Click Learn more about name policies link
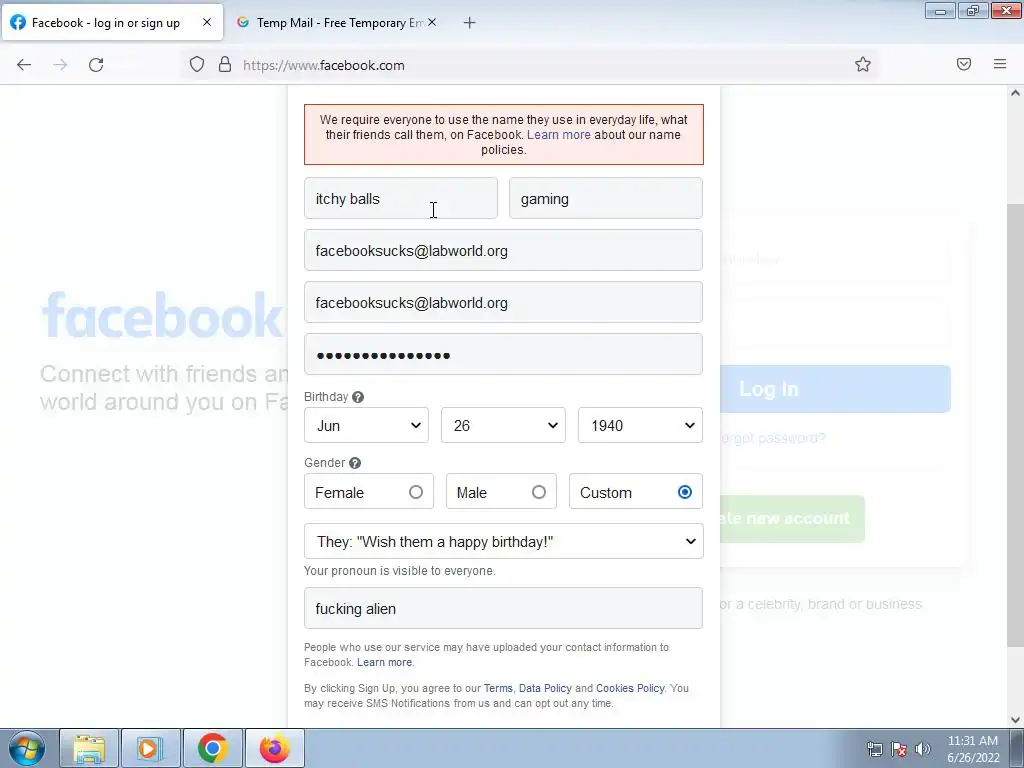Viewport: 1024px width, 768px height. pyautogui.click(x=558, y=135)
